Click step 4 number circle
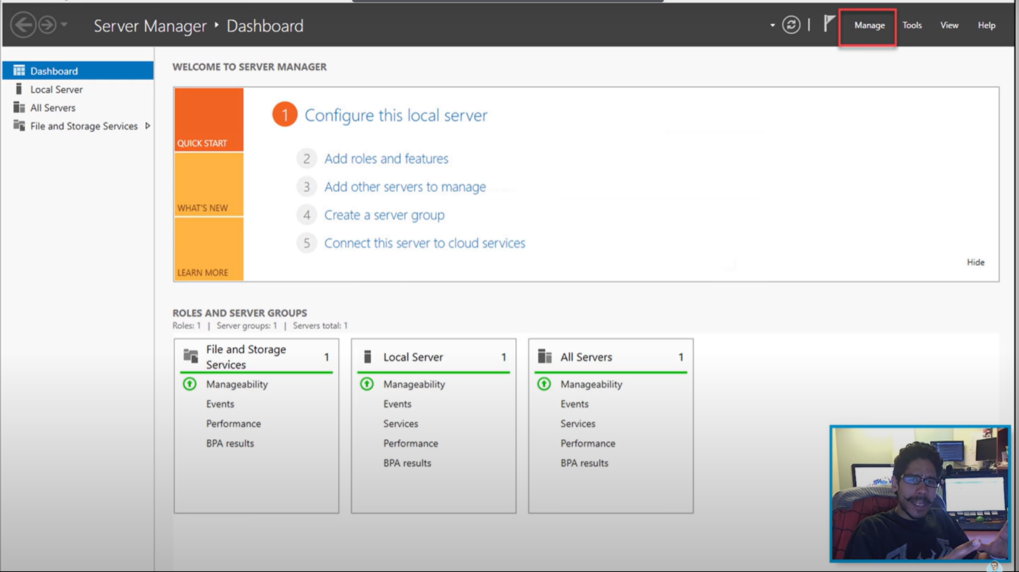The height and width of the screenshot is (572, 1019). tap(307, 214)
